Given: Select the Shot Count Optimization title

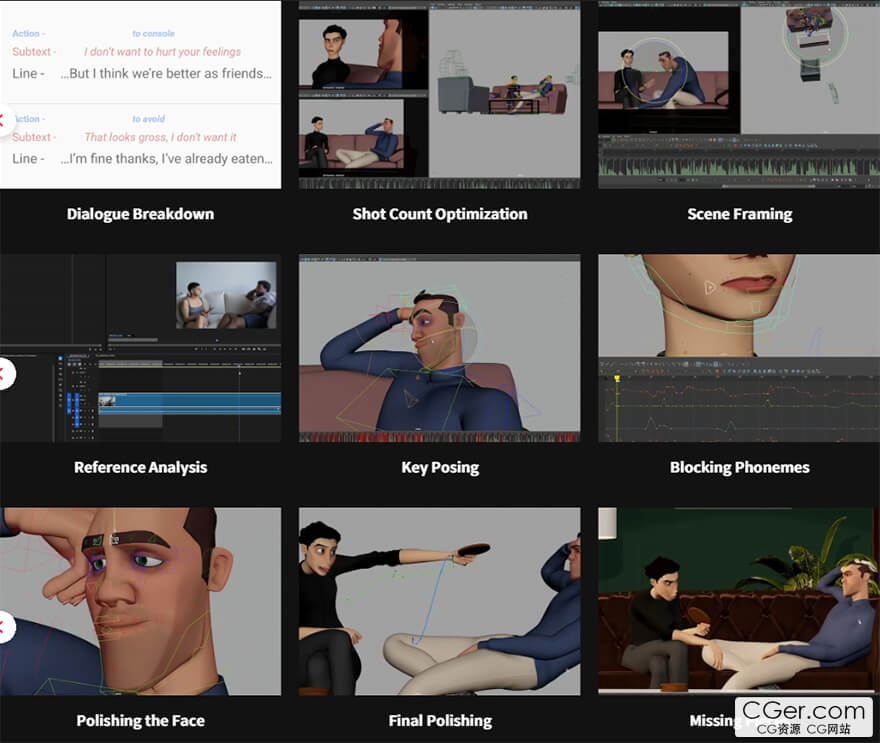Looking at the screenshot, I should pos(439,214).
